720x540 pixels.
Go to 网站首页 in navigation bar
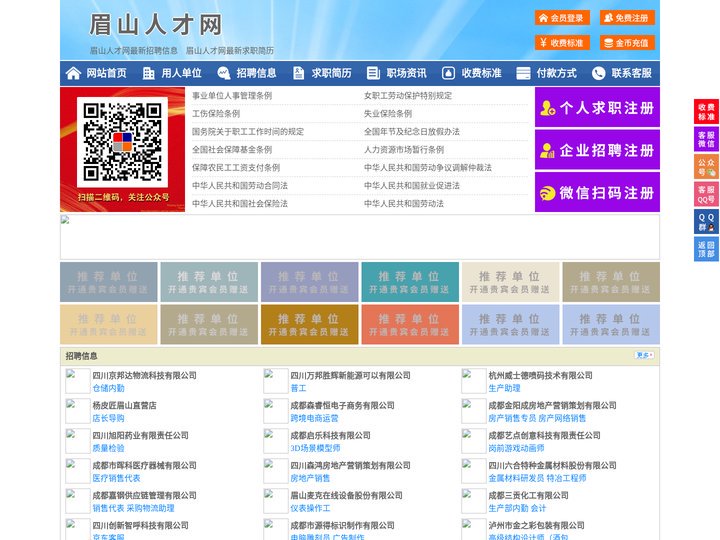107,73
